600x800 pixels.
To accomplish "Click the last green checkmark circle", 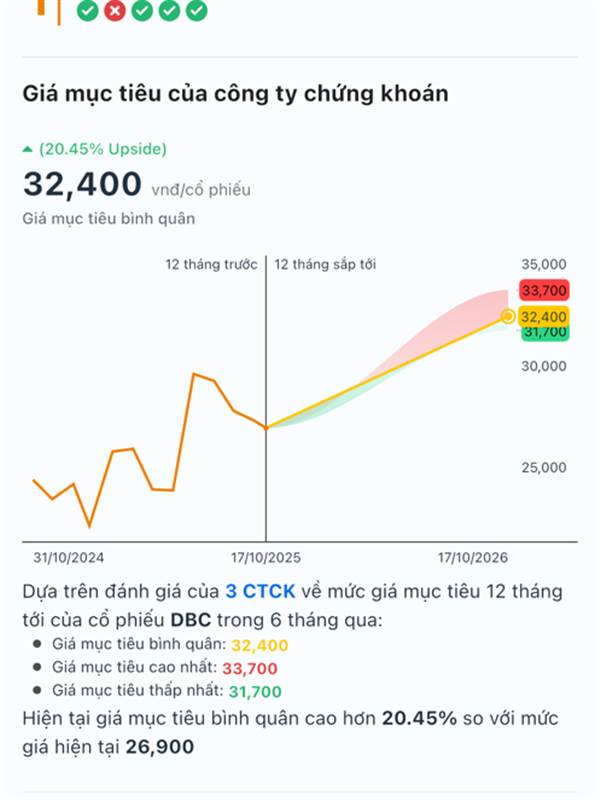I will tap(197, 10).
